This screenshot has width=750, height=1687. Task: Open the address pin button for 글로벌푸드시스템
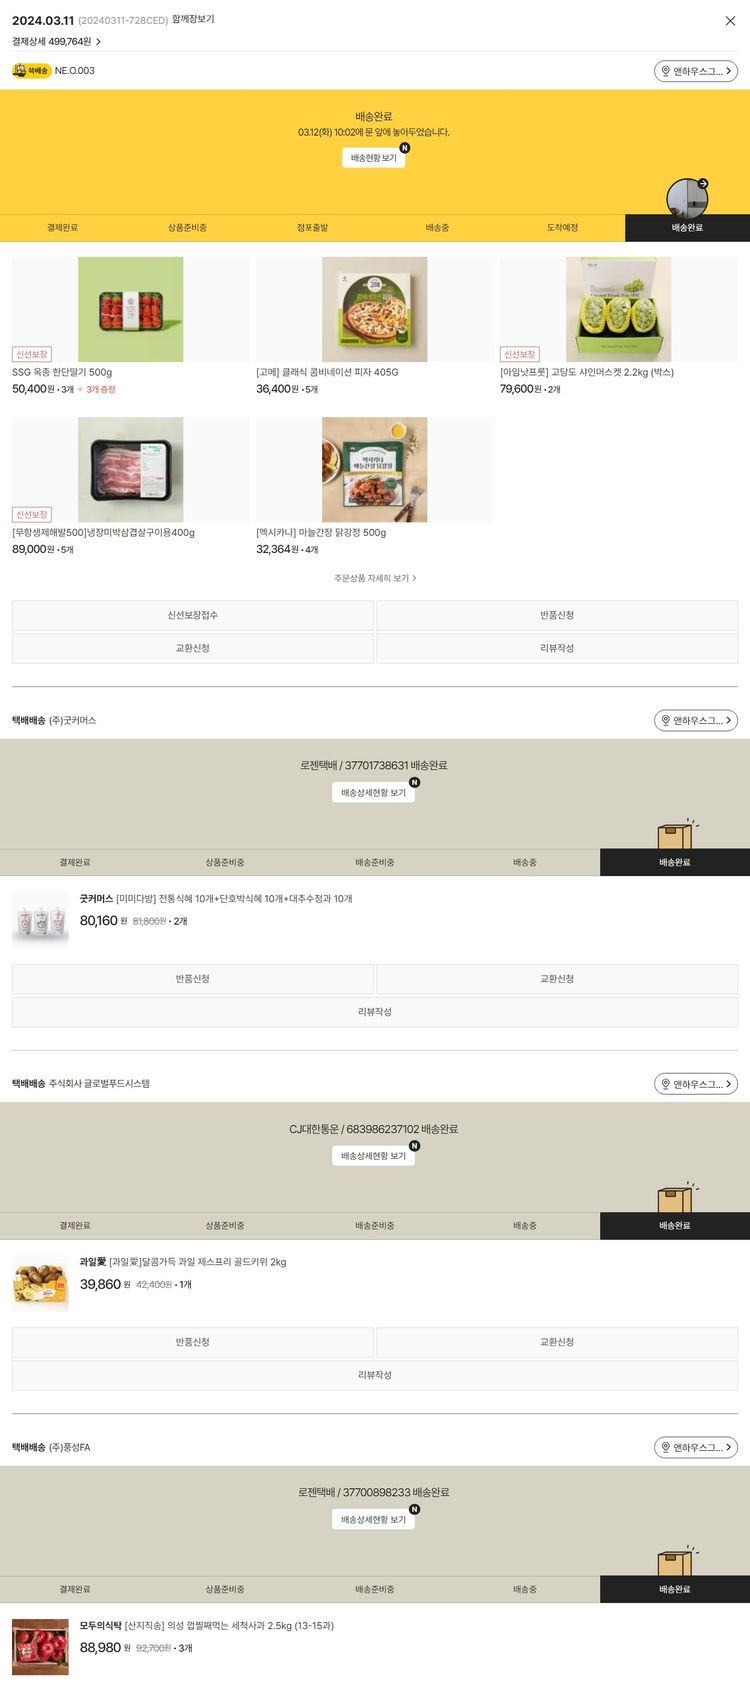[x=696, y=1084]
